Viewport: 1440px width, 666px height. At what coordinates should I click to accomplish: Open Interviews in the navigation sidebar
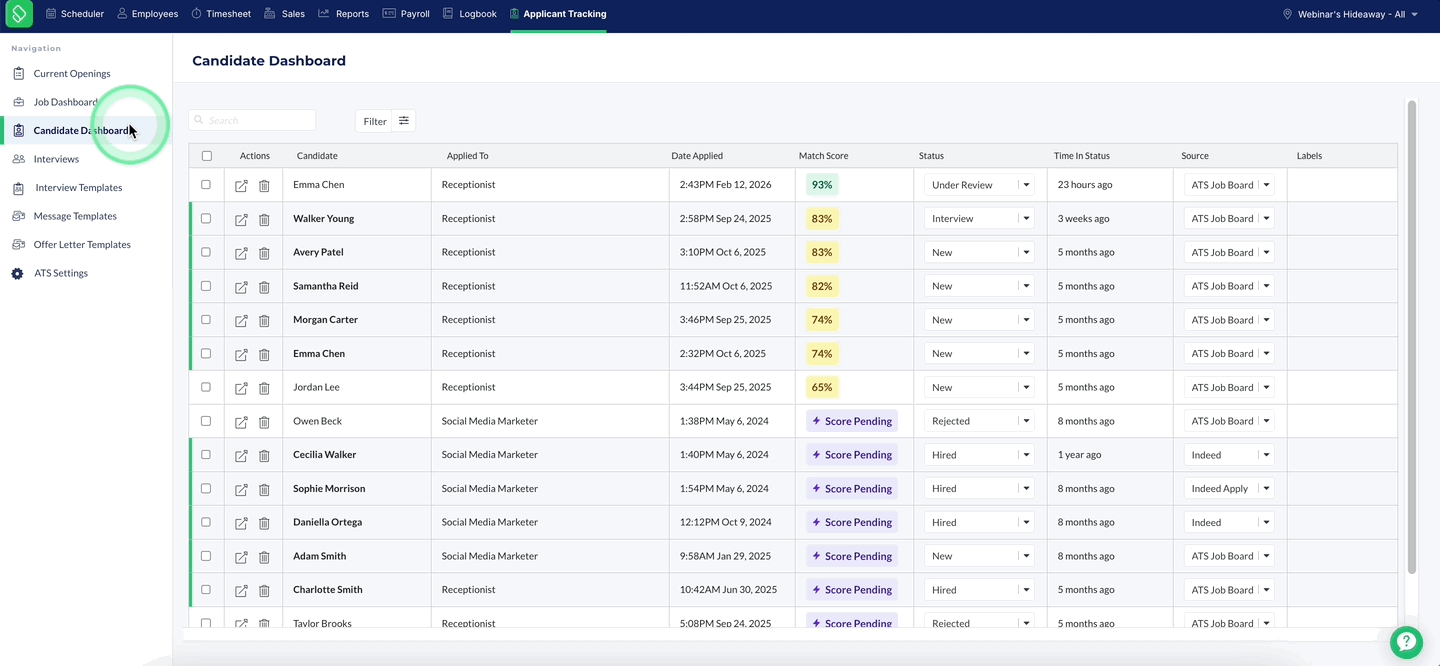point(56,159)
